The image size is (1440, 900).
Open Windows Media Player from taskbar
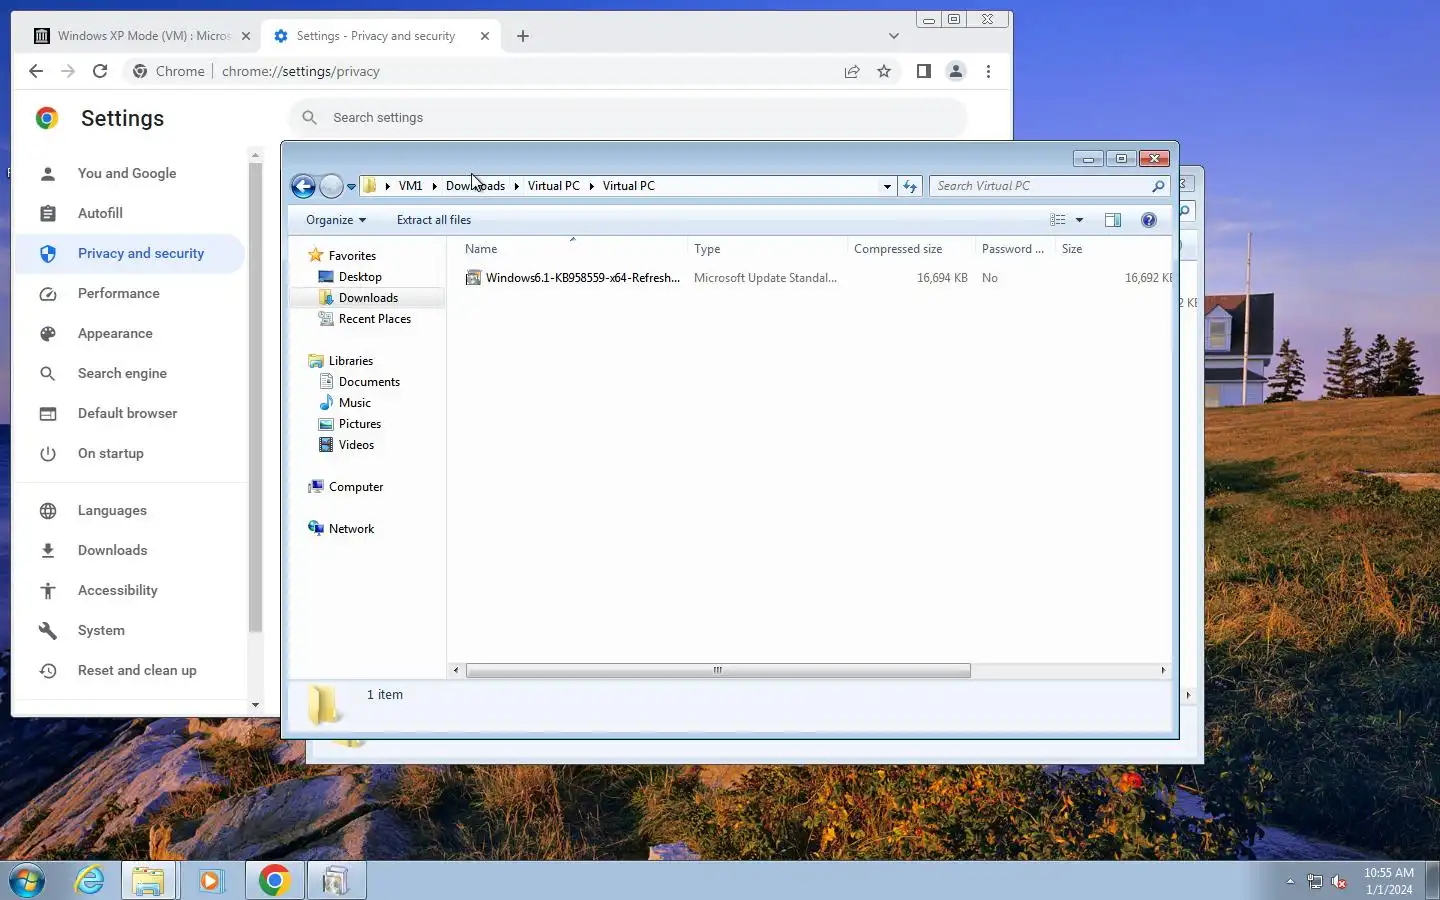211,880
